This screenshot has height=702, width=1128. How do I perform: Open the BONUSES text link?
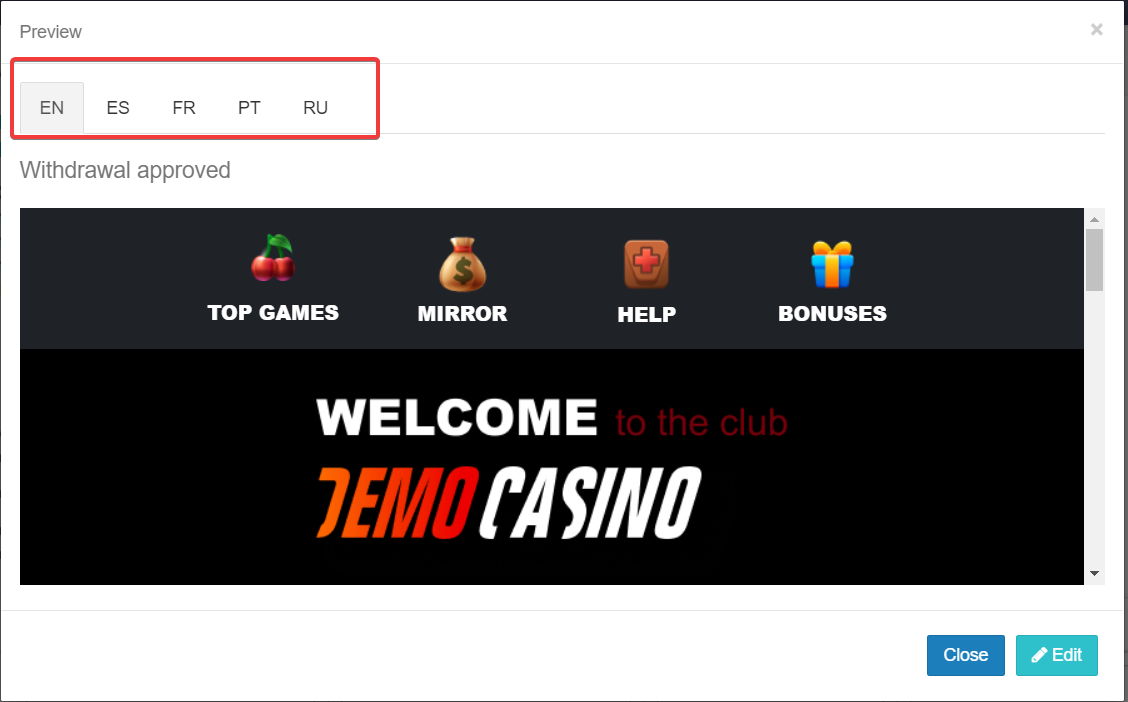832,314
